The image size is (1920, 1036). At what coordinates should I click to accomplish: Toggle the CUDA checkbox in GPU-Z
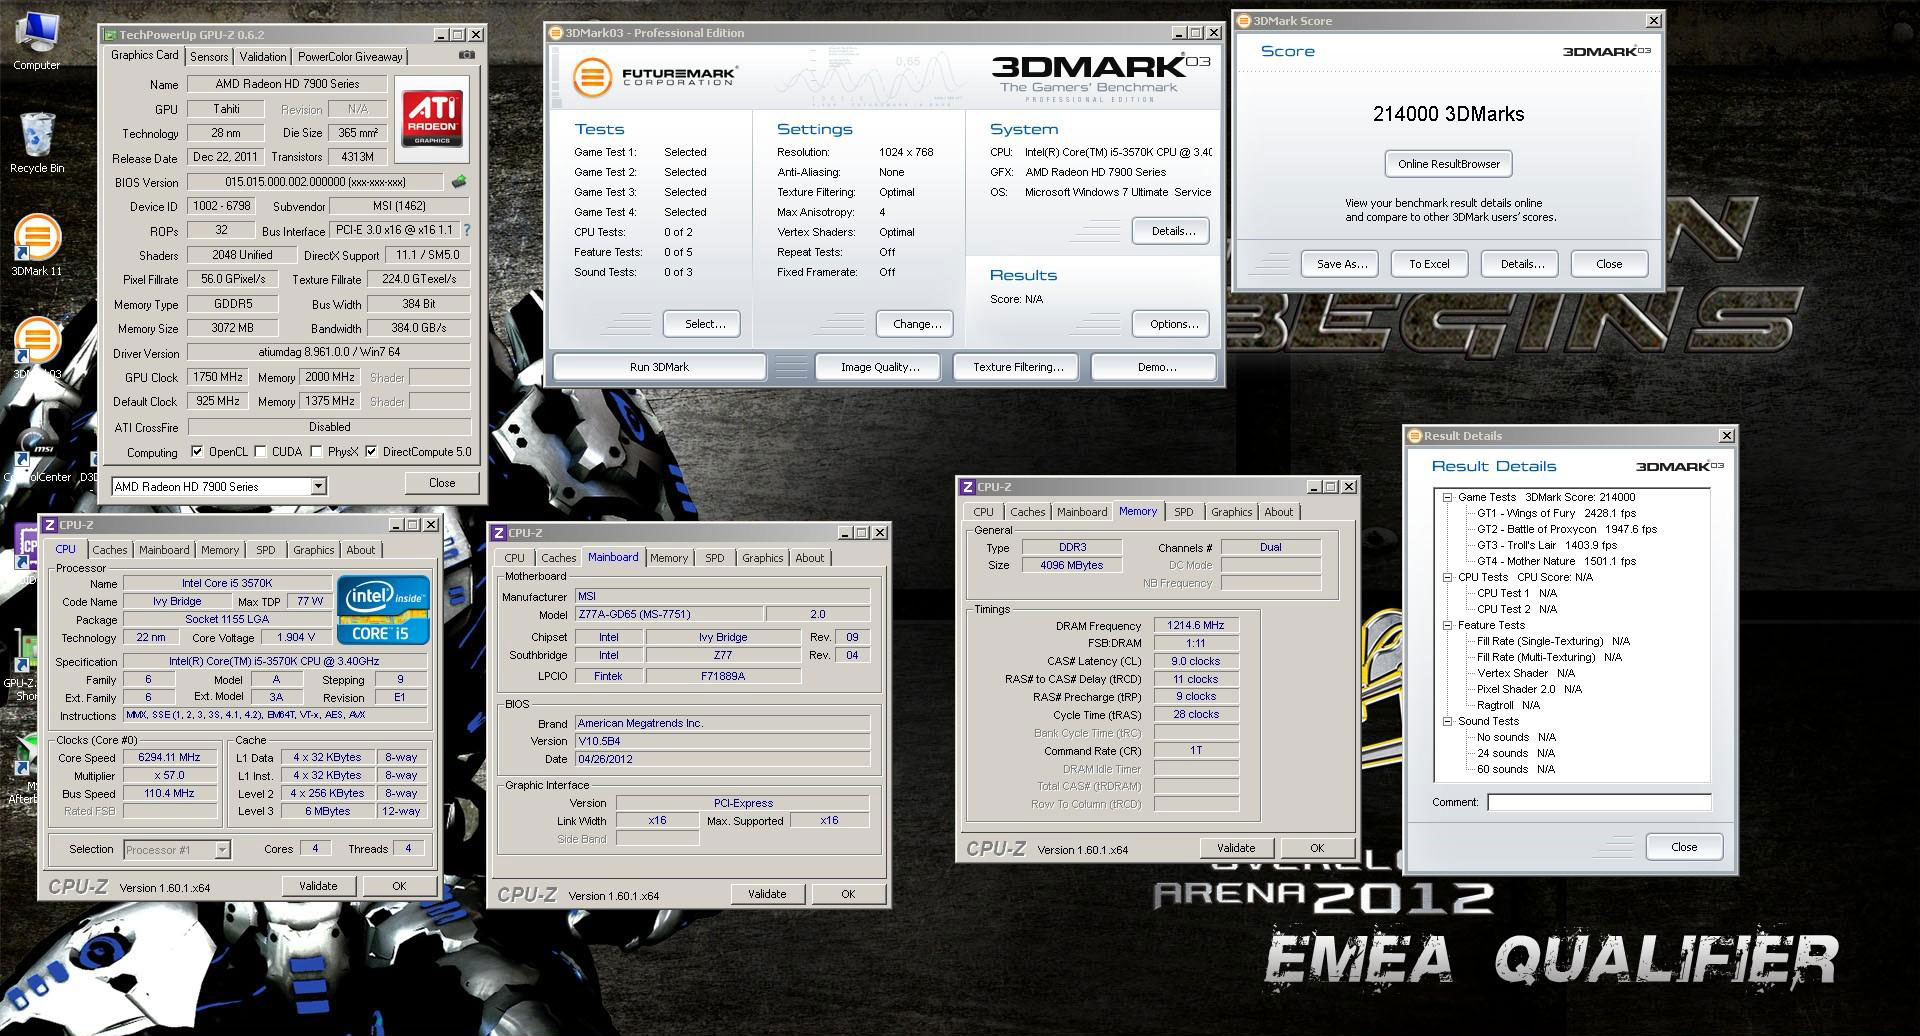(x=261, y=452)
